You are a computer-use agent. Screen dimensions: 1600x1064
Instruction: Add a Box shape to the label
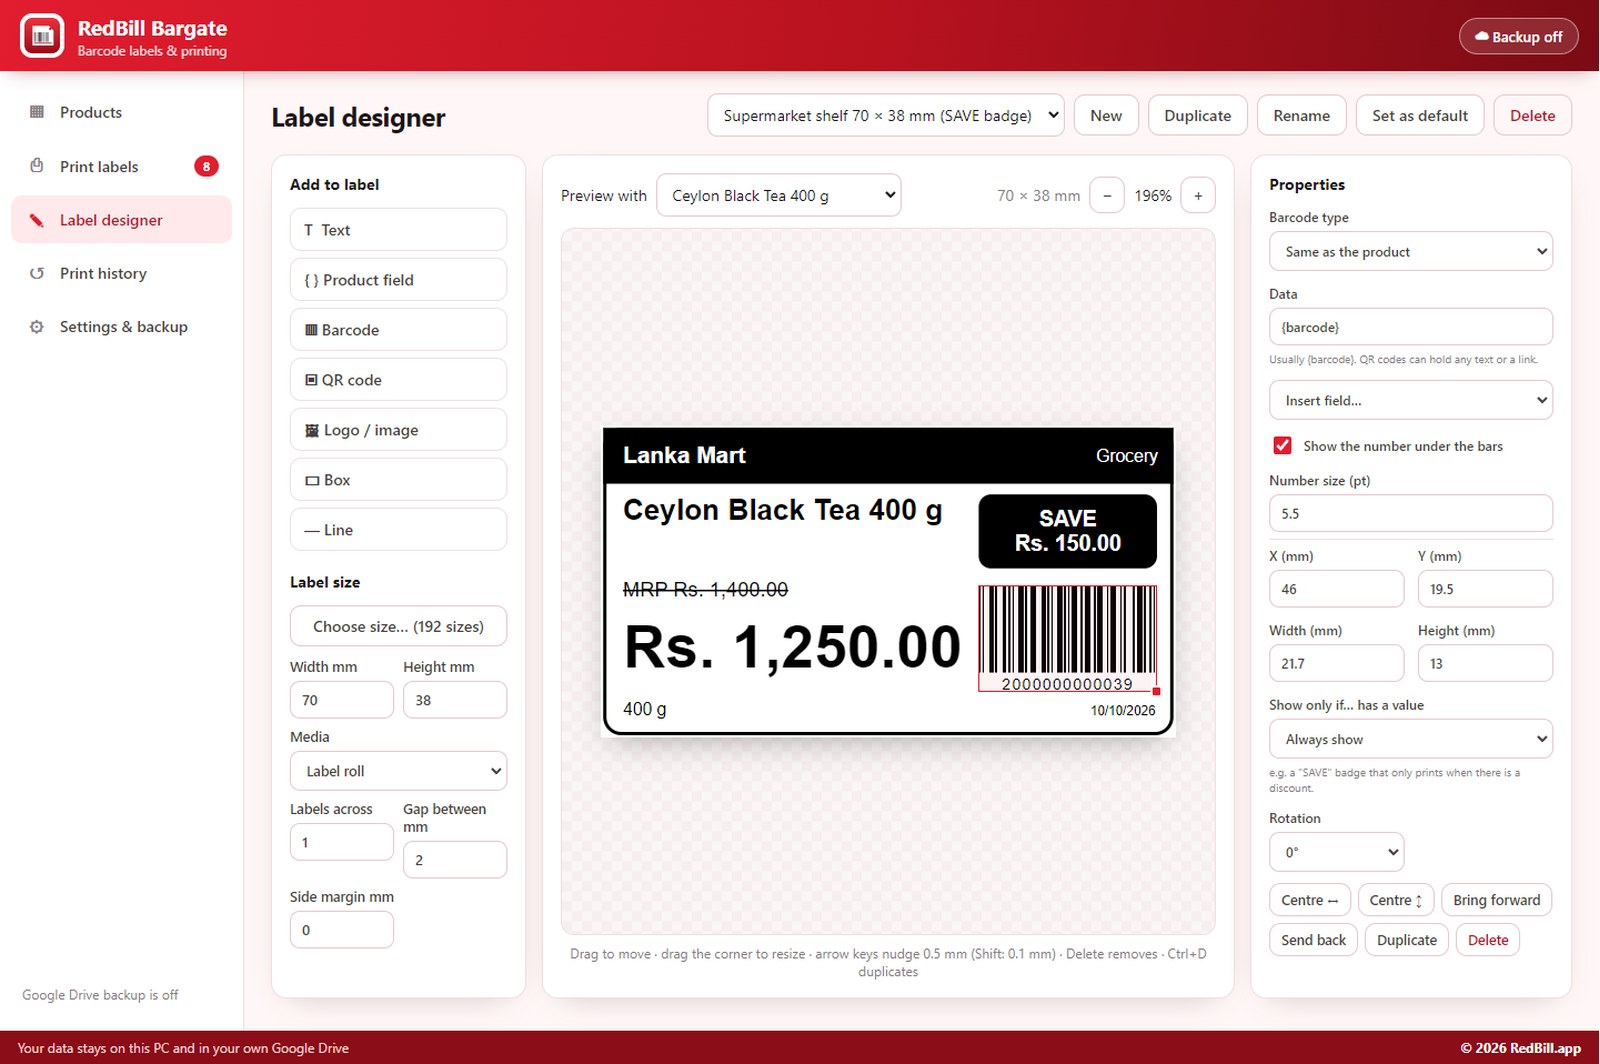[398, 480]
